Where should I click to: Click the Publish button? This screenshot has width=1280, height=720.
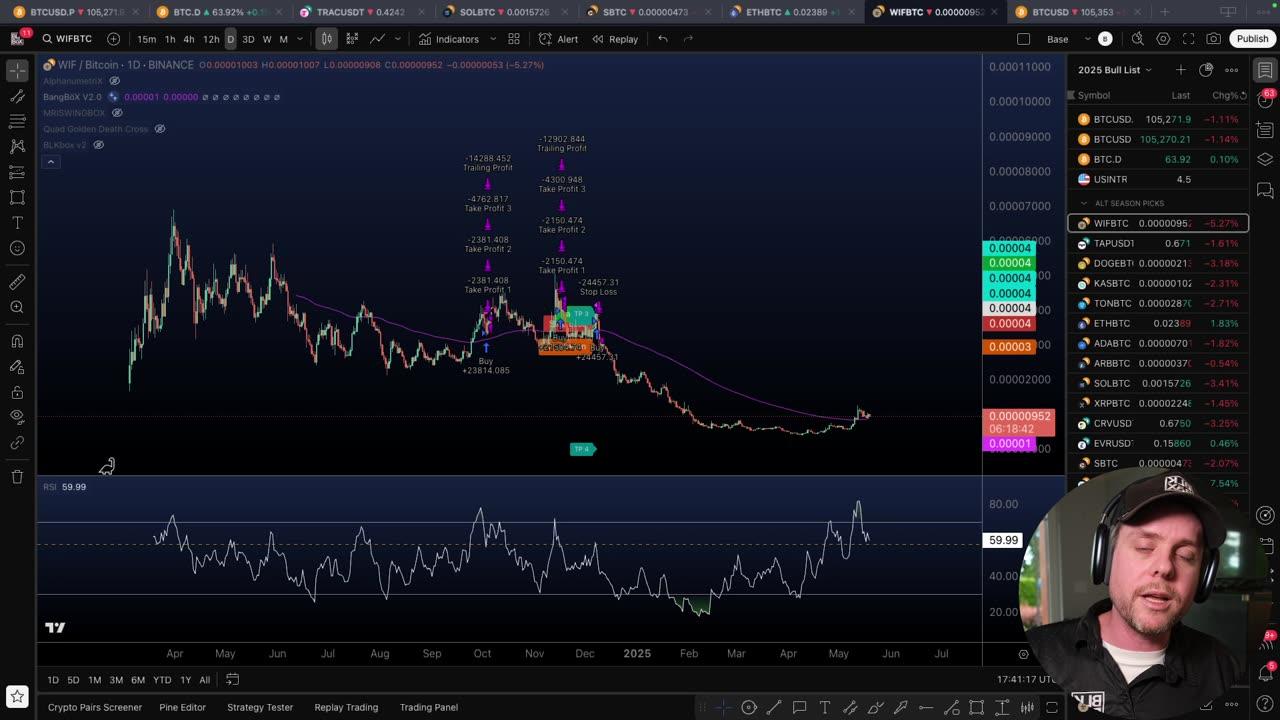[1251, 39]
